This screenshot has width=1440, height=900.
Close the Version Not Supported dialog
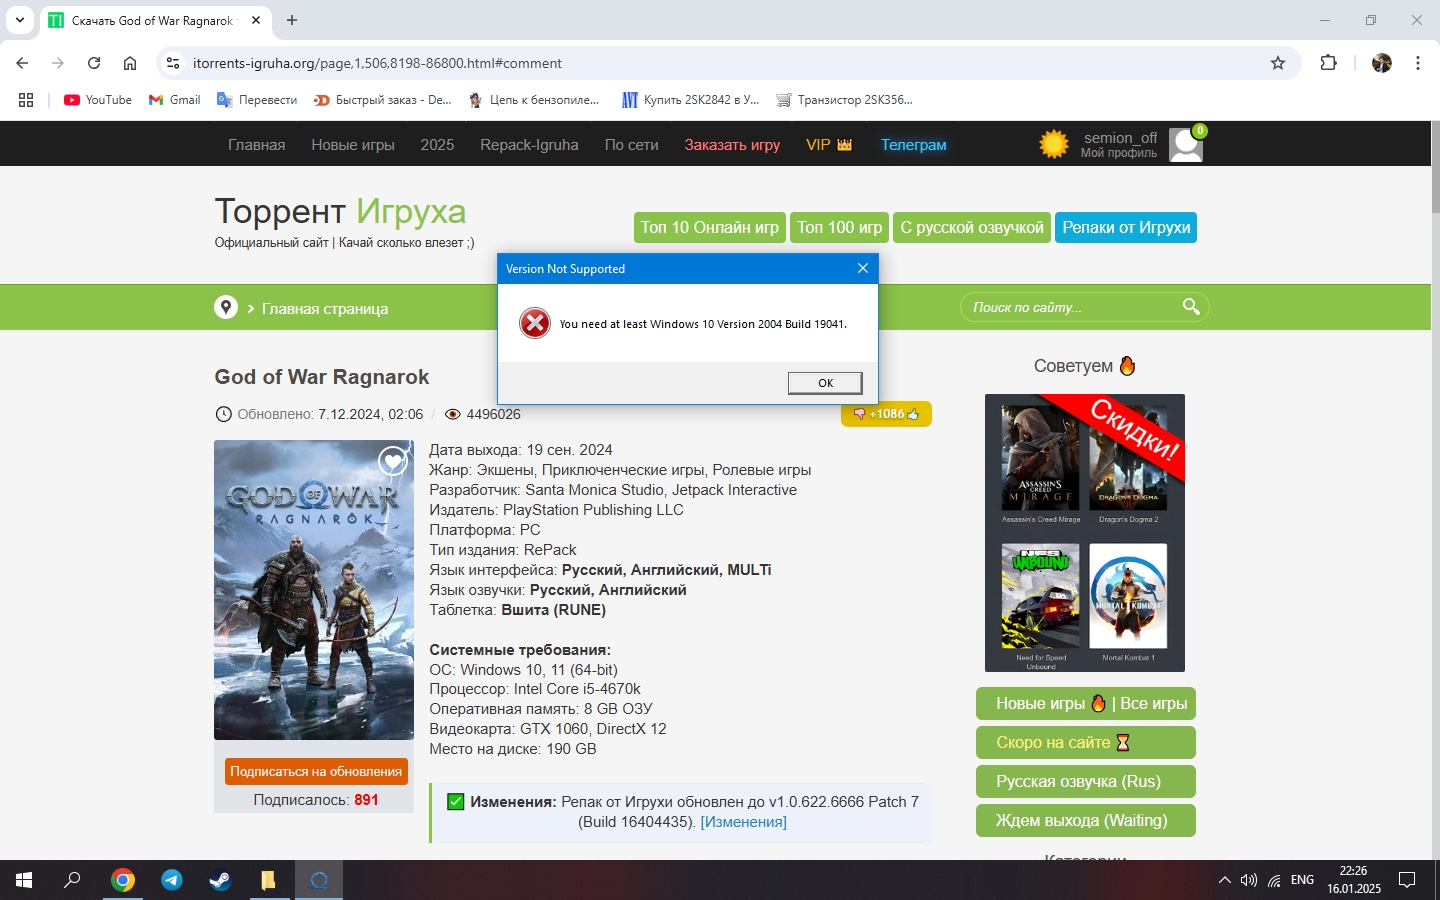click(x=862, y=268)
